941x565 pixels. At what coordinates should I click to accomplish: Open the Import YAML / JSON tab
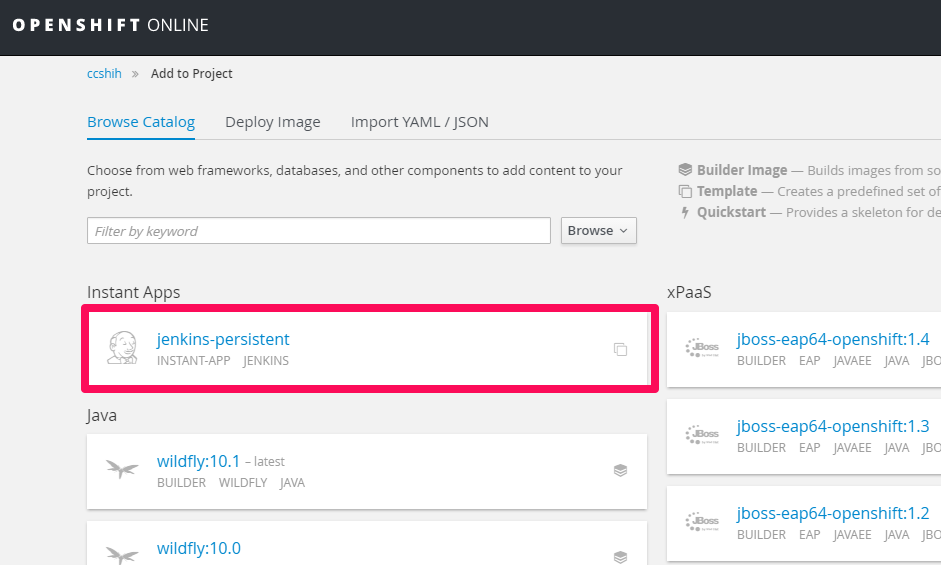(419, 122)
